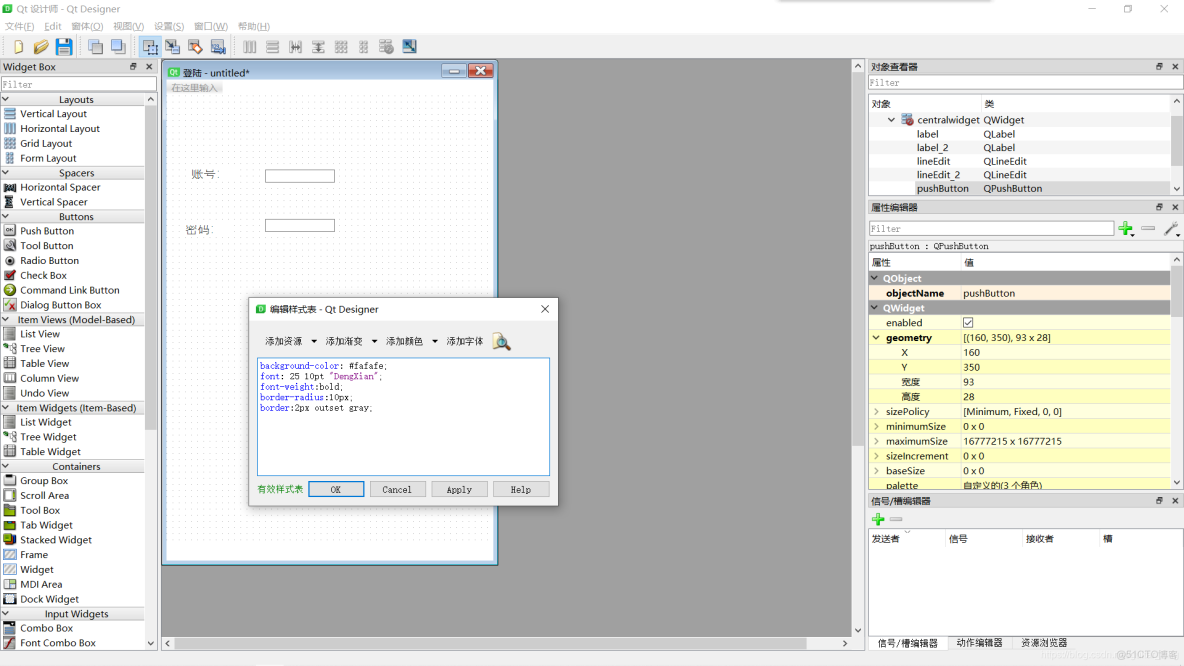Viewport: 1184px width, 666px height.
Task: Select Edit Buddies mode toolbar icon
Action: pyautogui.click(x=195, y=46)
